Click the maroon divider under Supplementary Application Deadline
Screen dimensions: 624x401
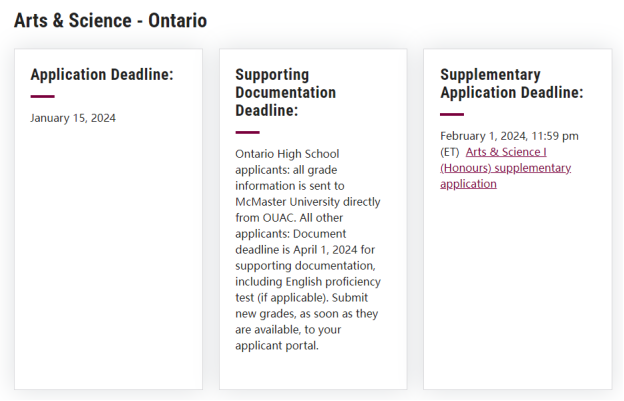coord(452,114)
